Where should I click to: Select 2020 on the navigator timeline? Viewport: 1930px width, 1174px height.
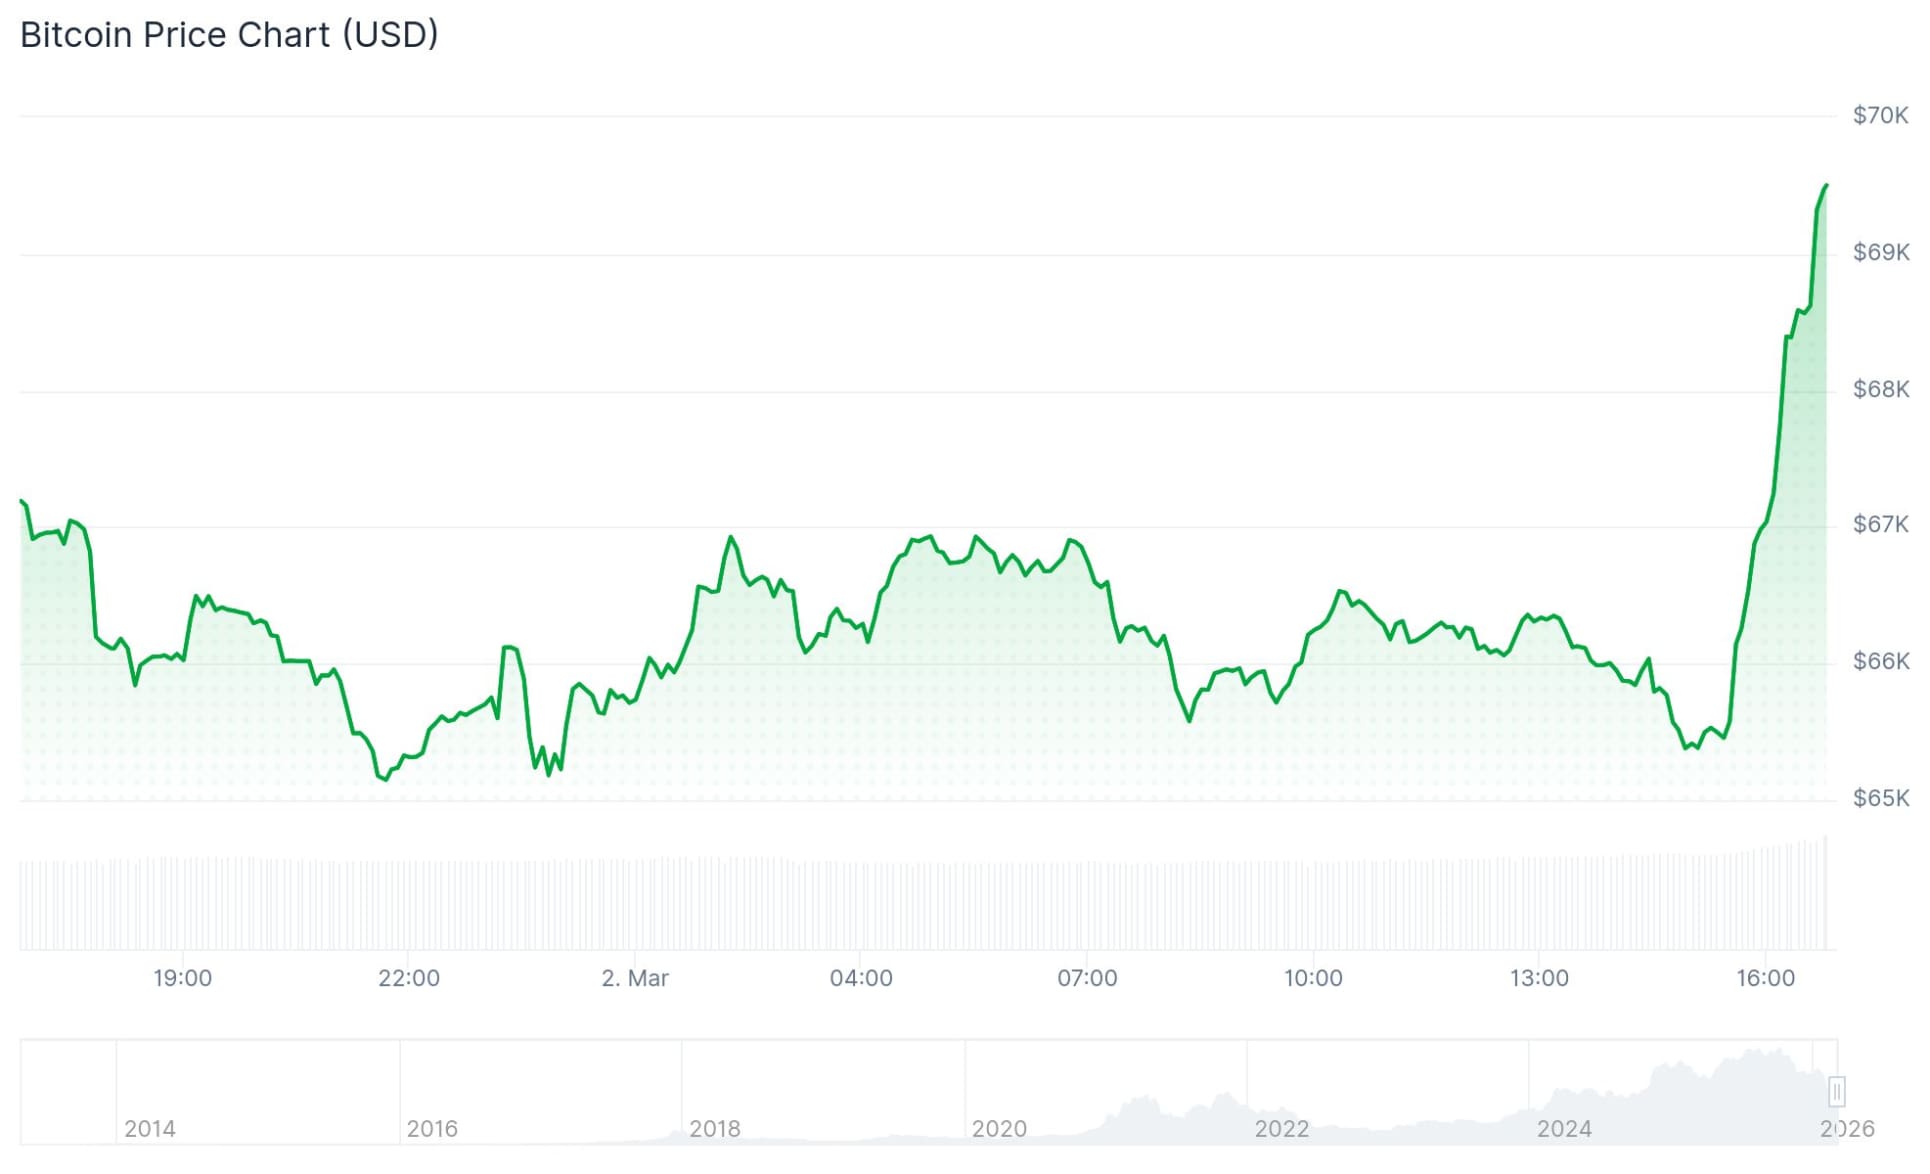click(999, 1129)
